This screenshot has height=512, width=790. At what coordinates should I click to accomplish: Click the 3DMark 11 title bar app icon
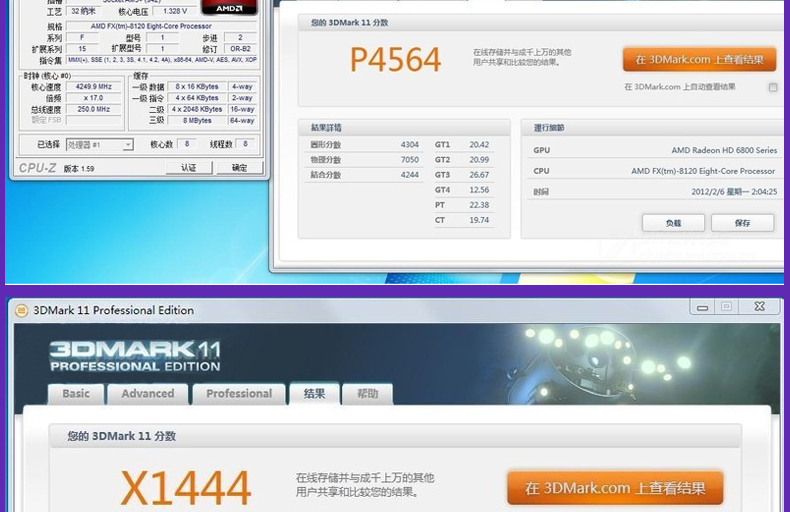point(21,310)
